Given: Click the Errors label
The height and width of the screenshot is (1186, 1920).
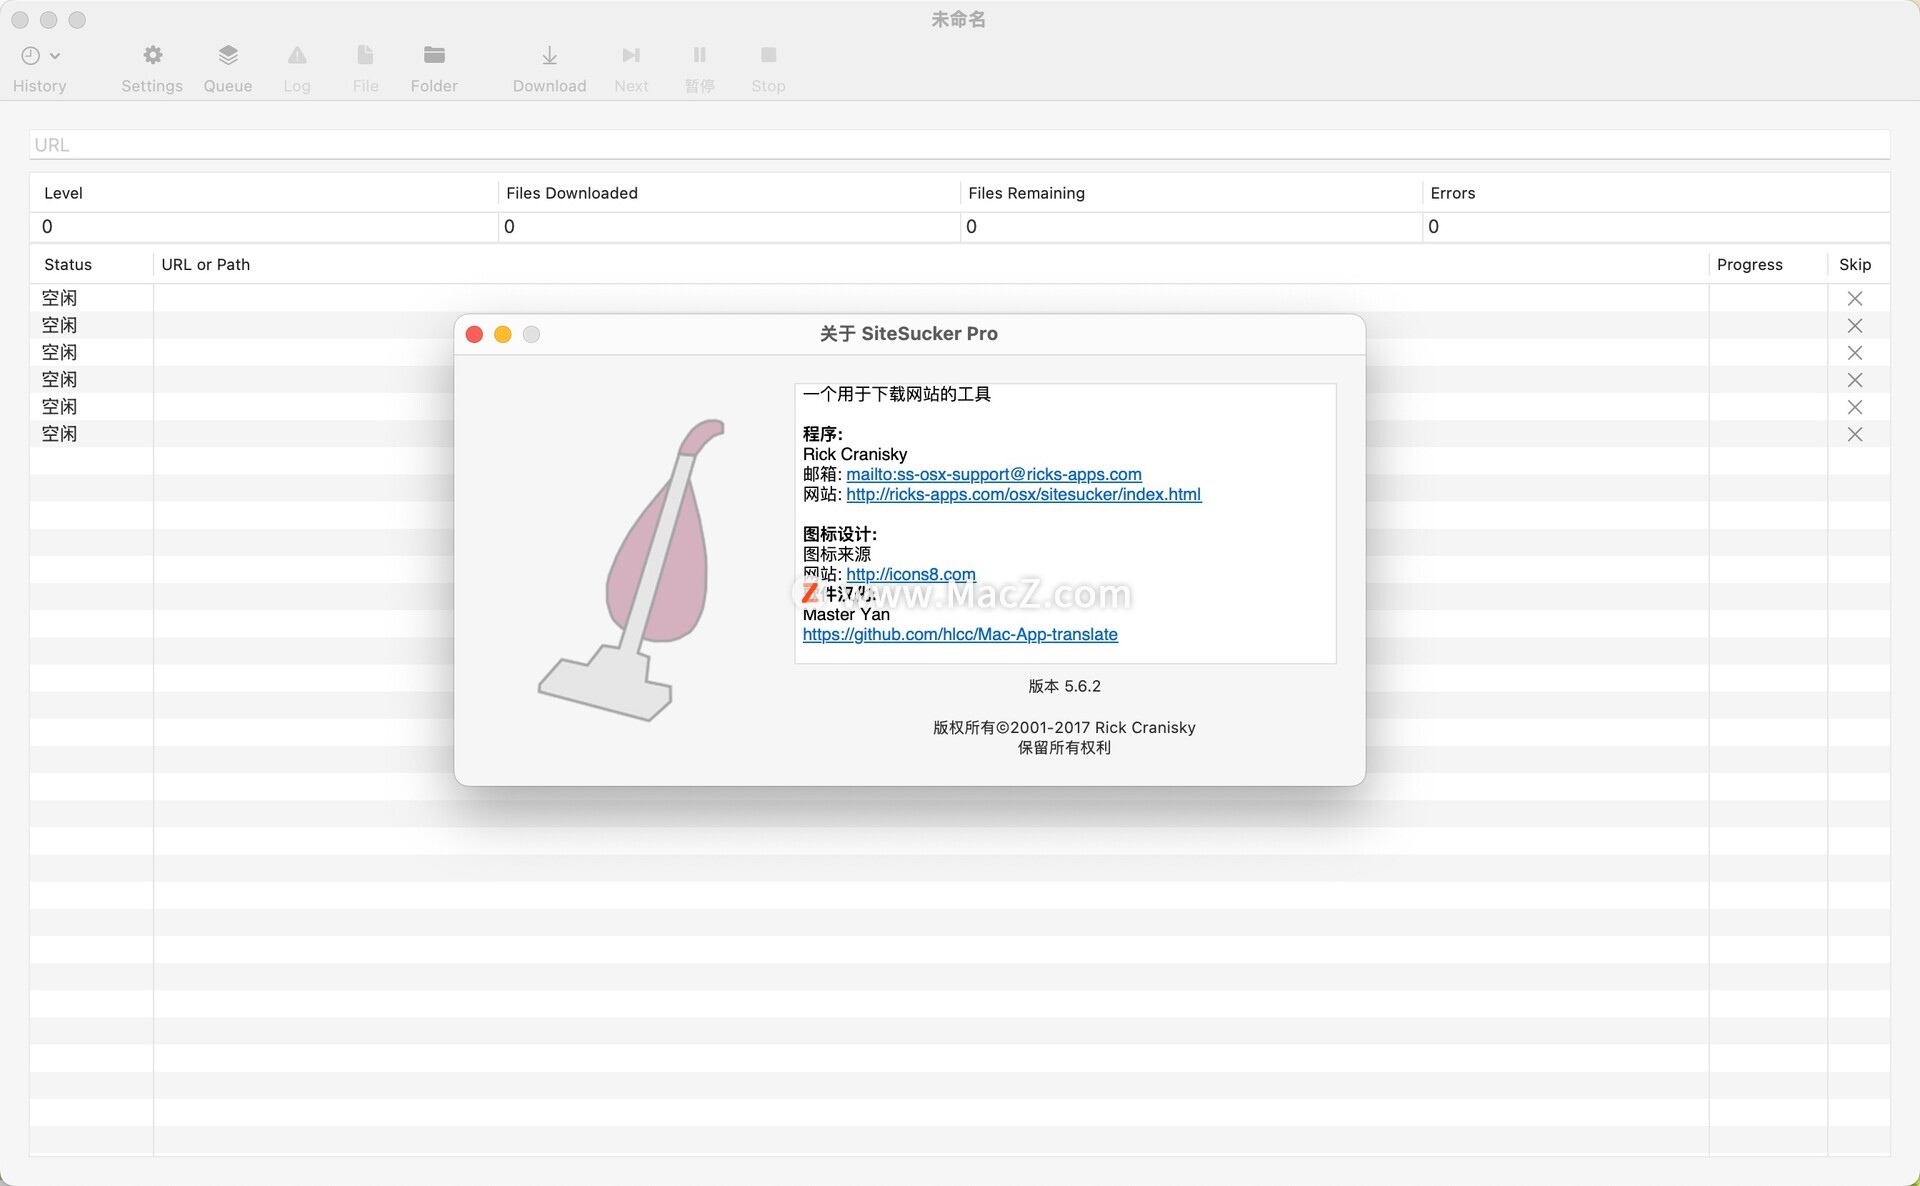Looking at the screenshot, I should pos(1453,193).
